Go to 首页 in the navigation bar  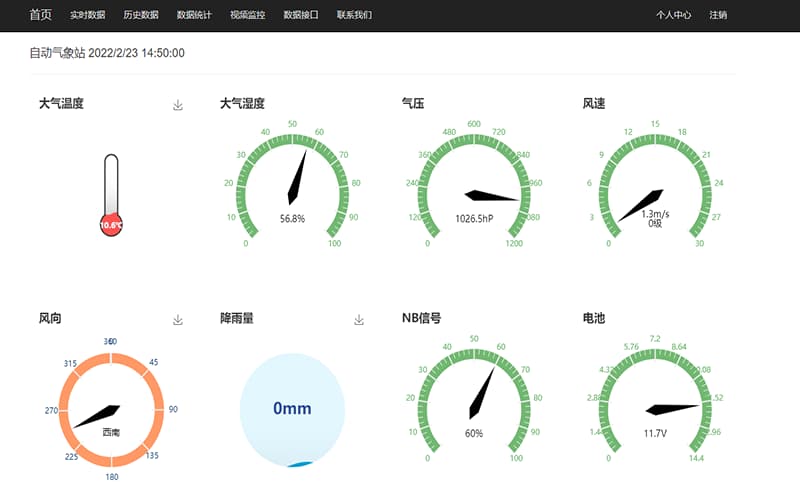click(x=41, y=15)
